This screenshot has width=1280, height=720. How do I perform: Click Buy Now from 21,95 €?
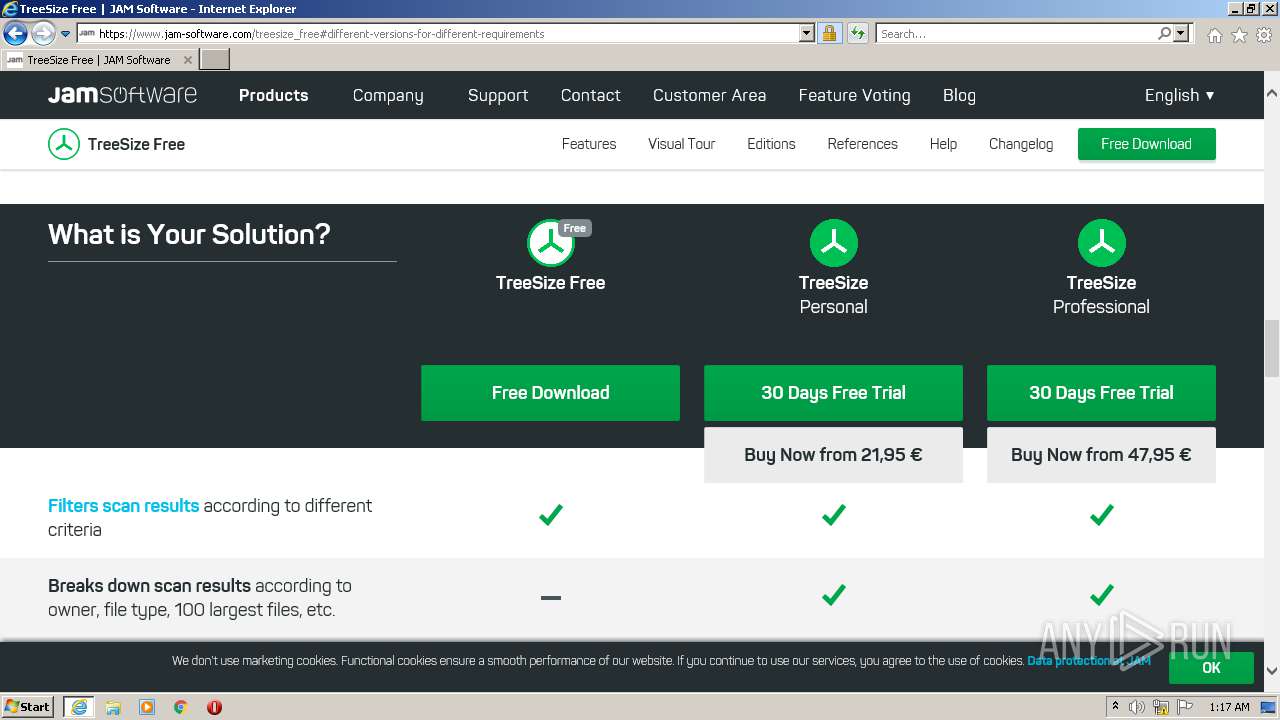[x=833, y=455]
